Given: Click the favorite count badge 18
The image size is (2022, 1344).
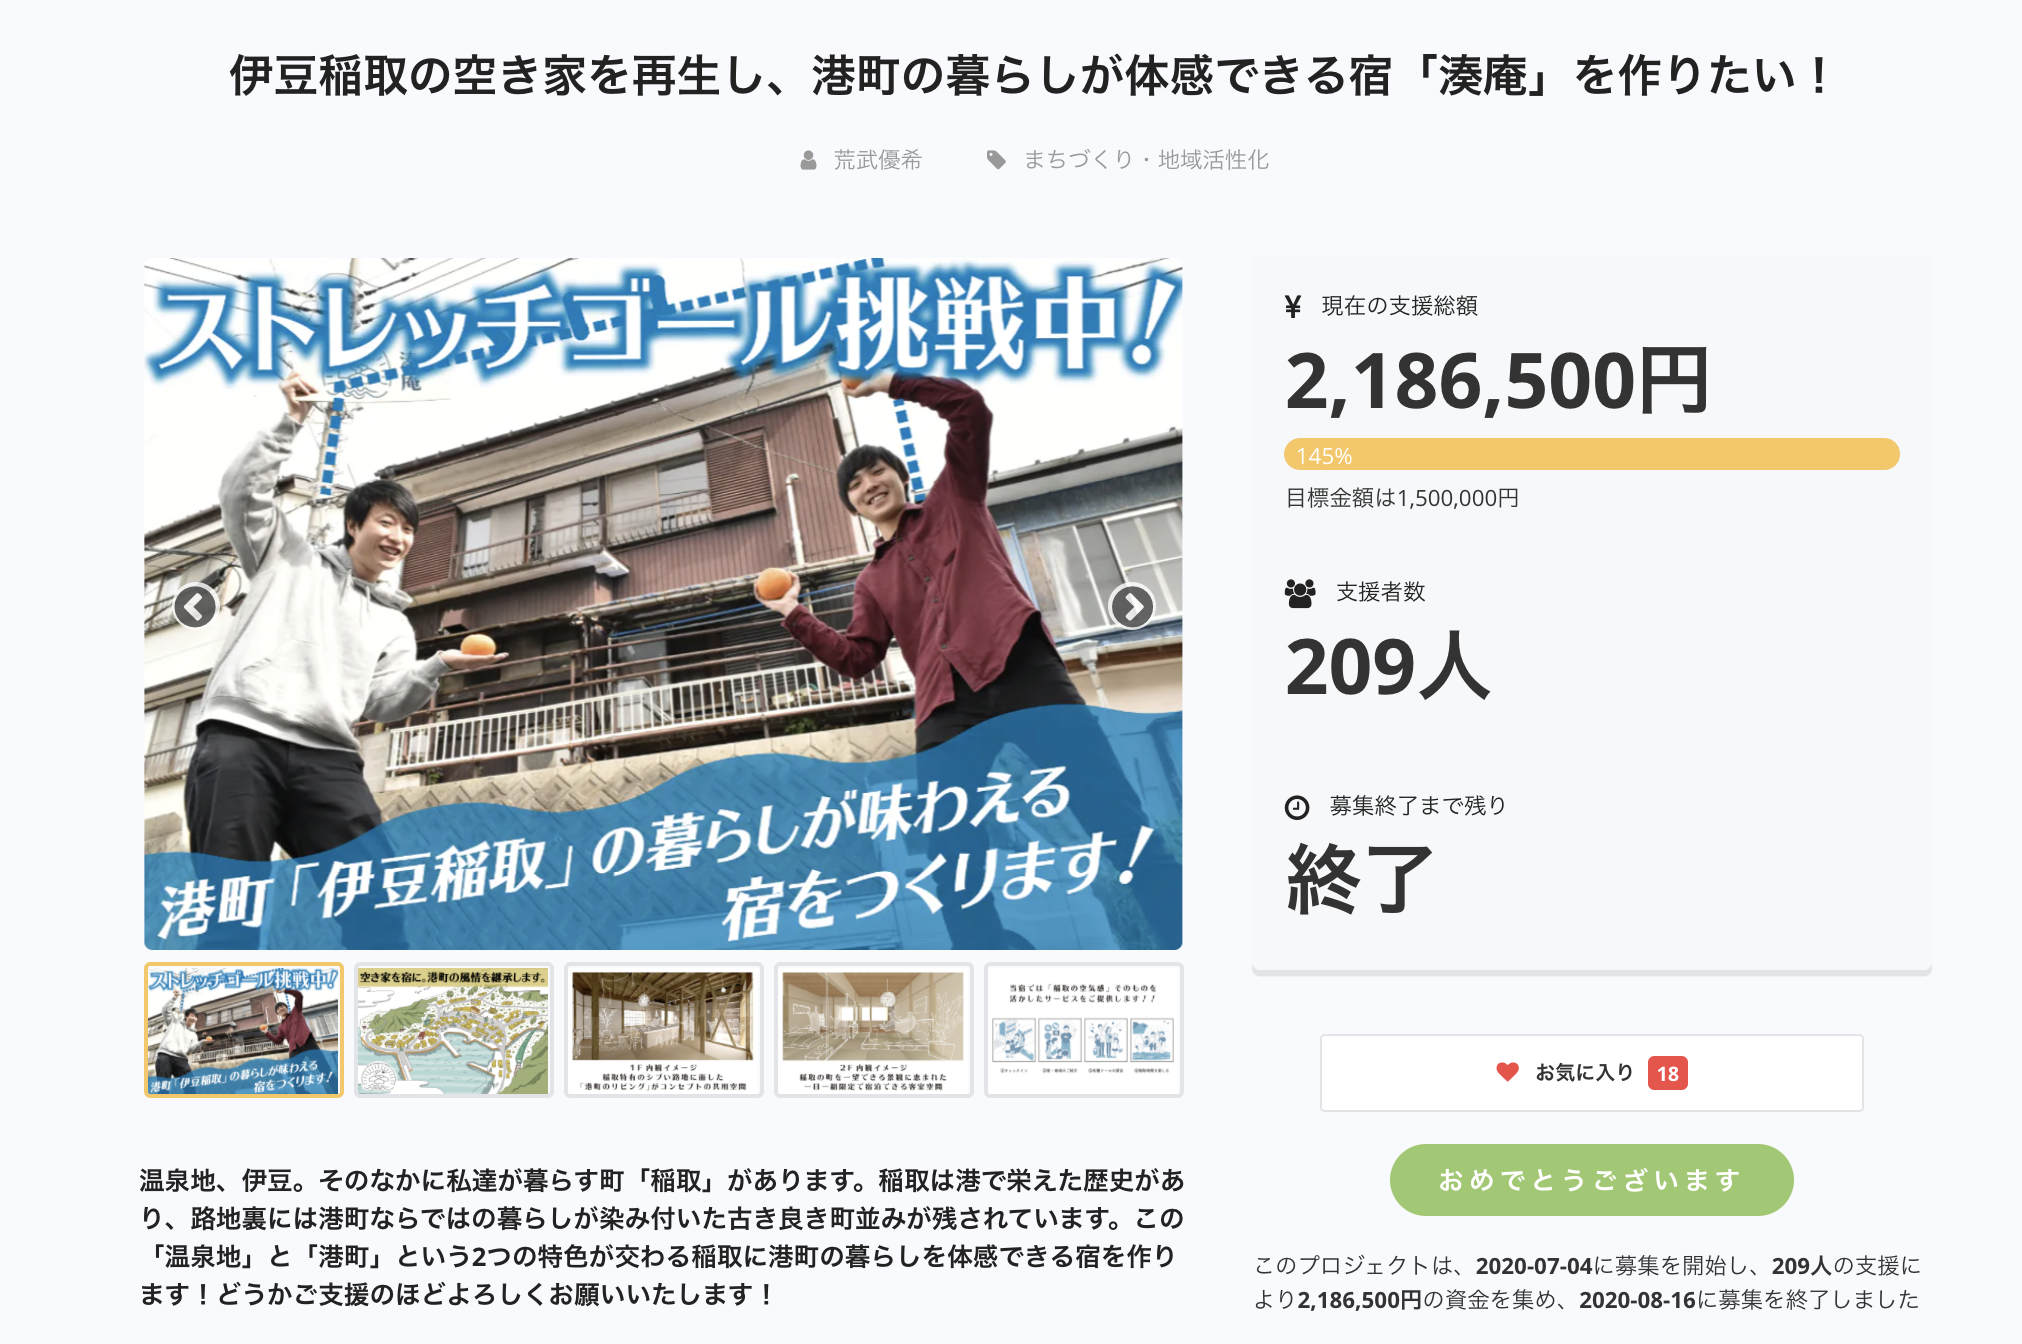Looking at the screenshot, I should pos(1667,1073).
